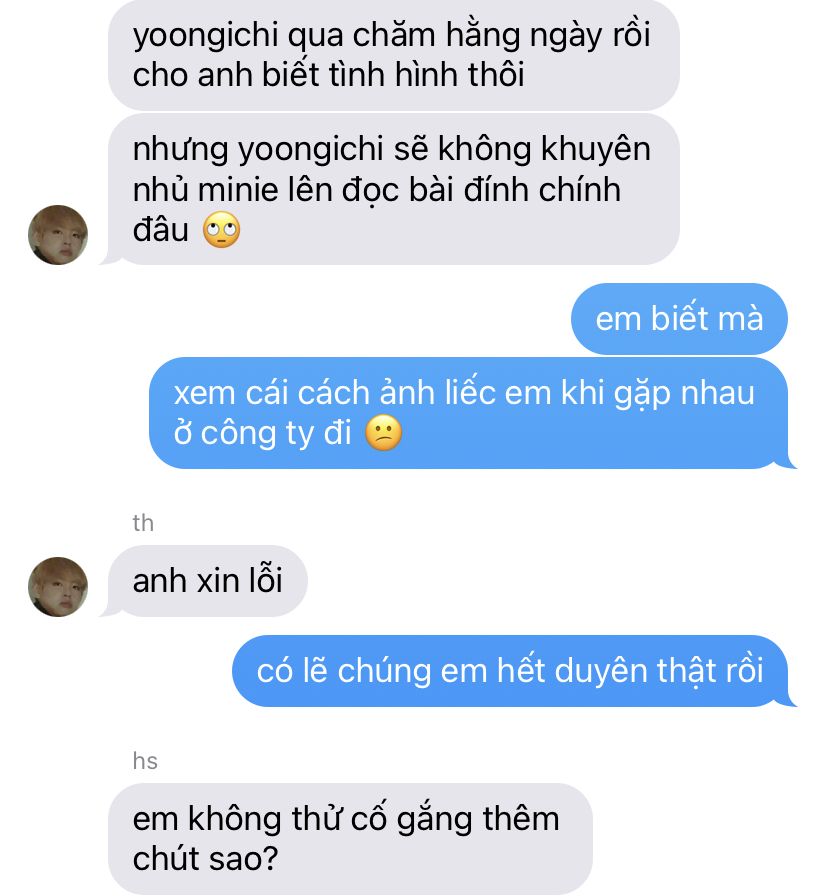This screenshot has height=896, width=828.
Task: Tap the message 'em không thử cố gắng thêm chút sao?'
Action: pyautogui.click(x=350, y=838)
